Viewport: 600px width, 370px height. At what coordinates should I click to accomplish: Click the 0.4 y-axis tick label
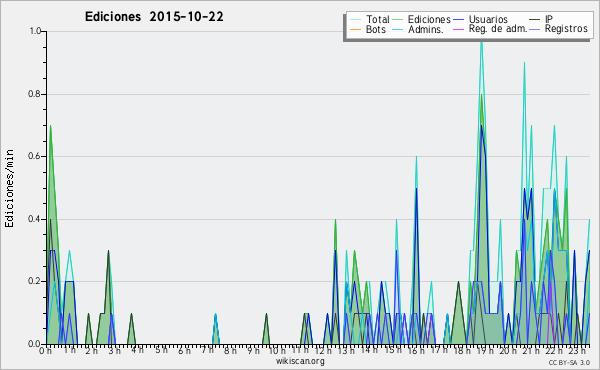click(35, 219)
